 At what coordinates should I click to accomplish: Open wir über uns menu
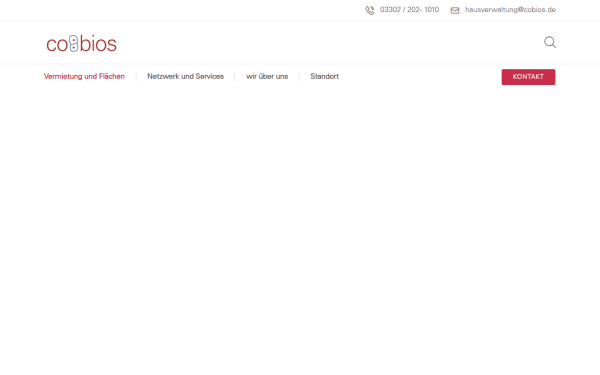coord(267,77)
